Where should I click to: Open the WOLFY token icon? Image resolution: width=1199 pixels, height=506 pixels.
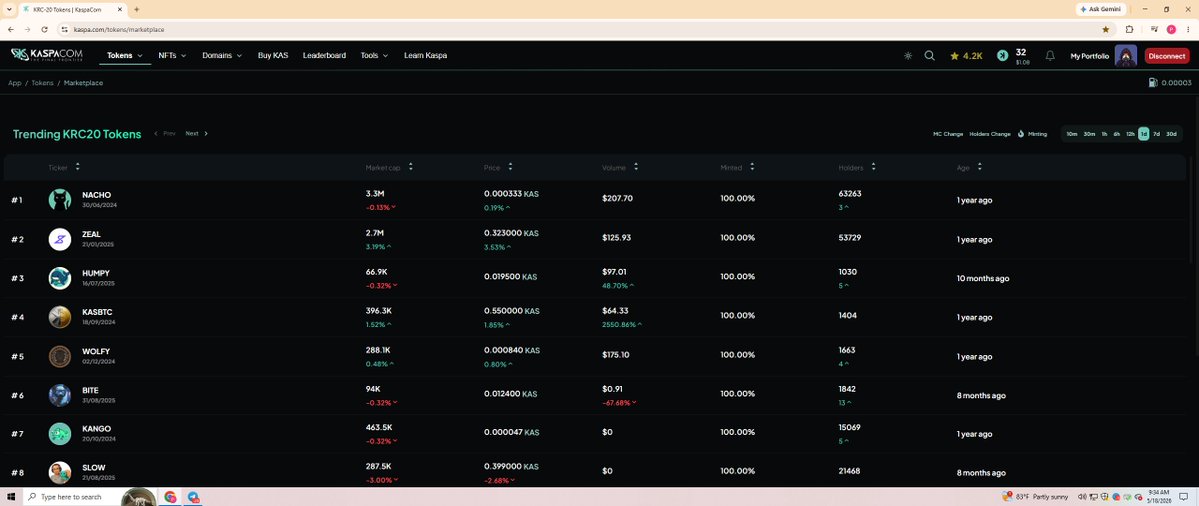point(60,356)
